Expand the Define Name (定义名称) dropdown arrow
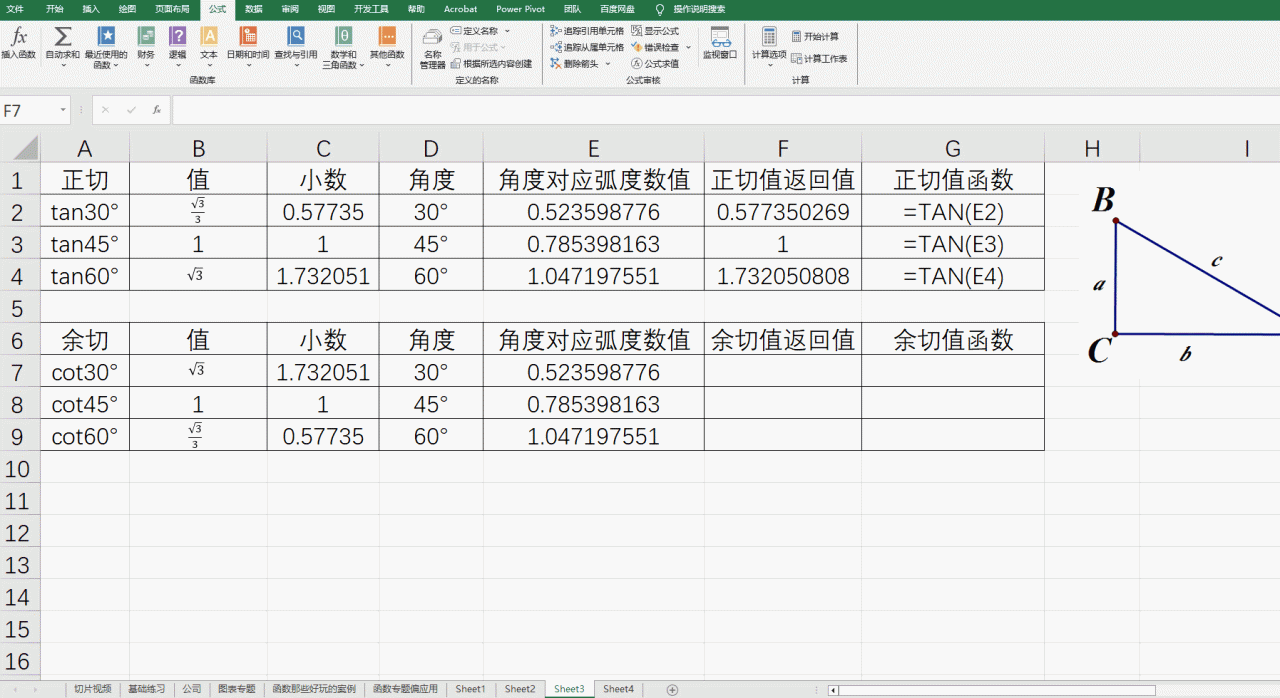 point(506,31)
